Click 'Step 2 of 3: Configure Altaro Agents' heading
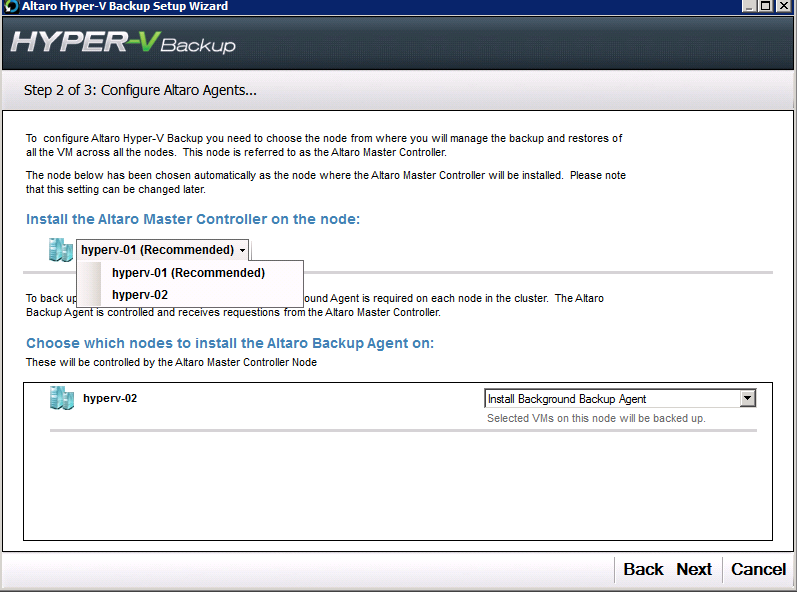 click(x=140, y=90)
